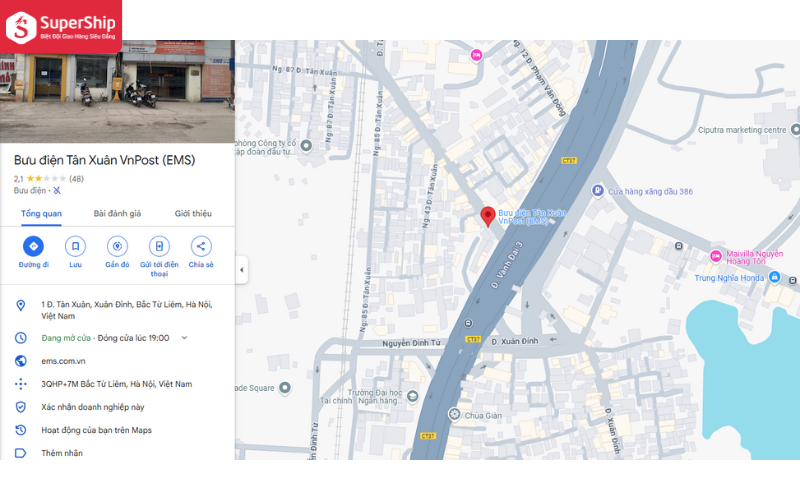
Task: Click the Nguyễn Đình Tứ road label
Action: click(x=411, y=343)
